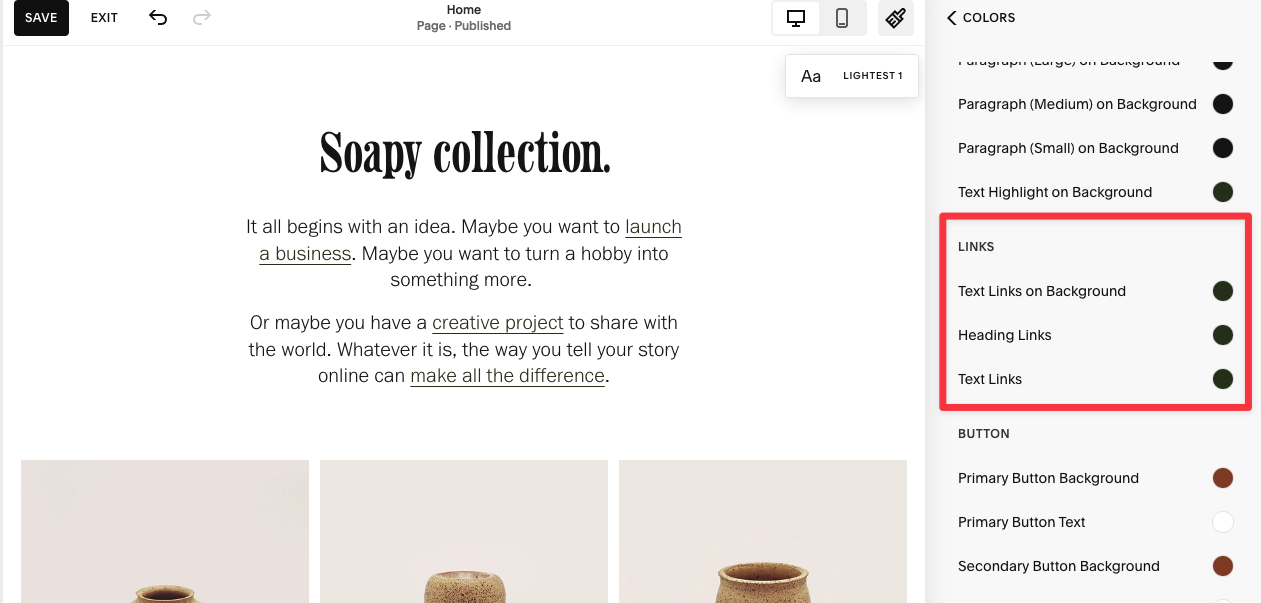Follow the 'make all the difference' link
The width and height of the screenshot is (1261, 603).
click(508, 377)
